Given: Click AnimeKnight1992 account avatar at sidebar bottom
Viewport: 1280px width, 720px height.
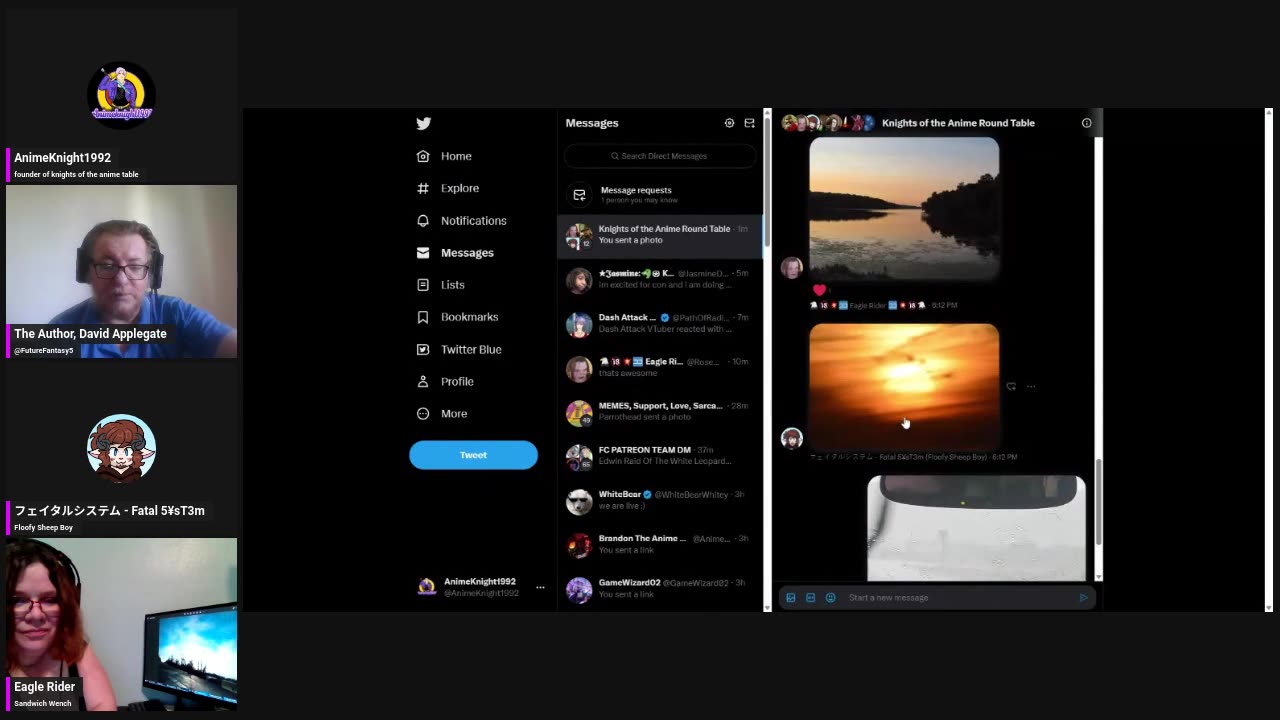Looking at the screenshot, I should (427, 587).
